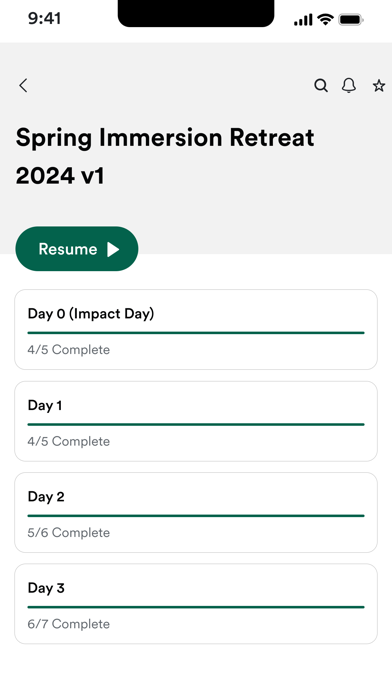Tap the 9:41 clock in status bar
Viewport: 392px width, 696px height.
click(44, 19)
